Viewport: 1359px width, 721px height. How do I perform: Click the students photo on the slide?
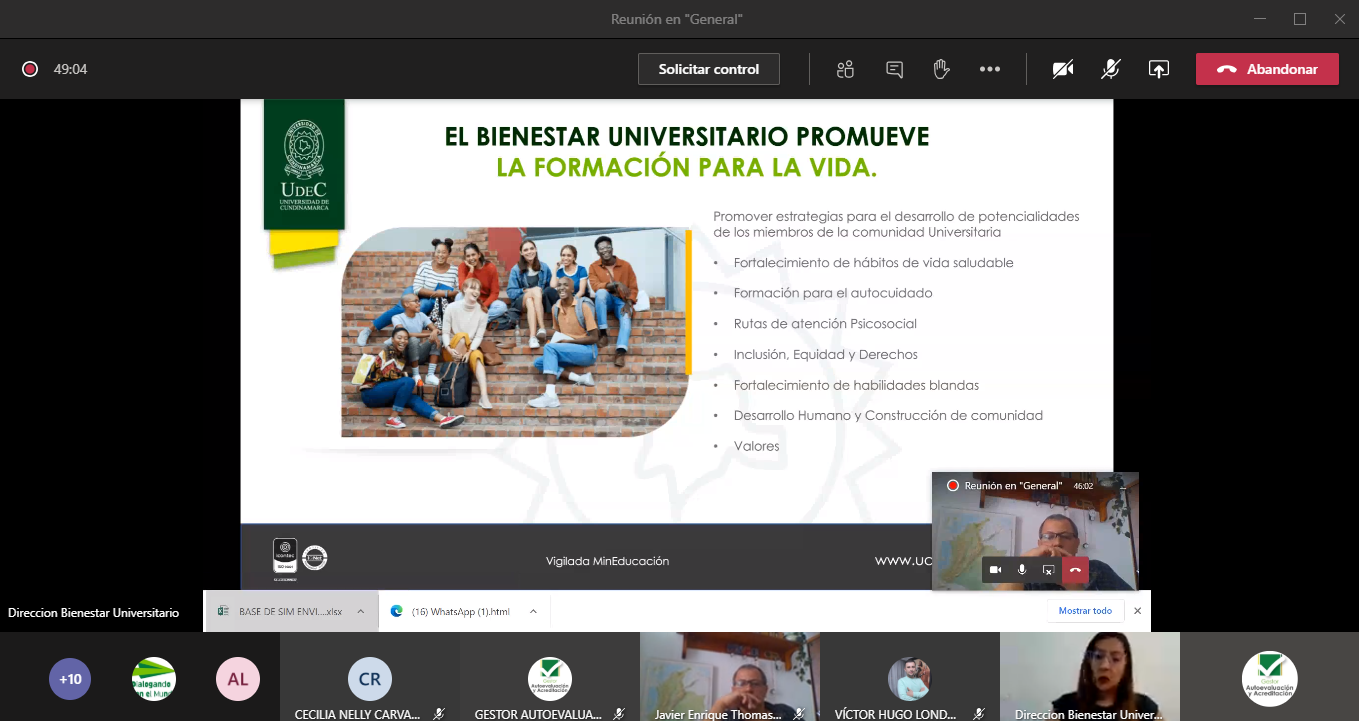[x=515, y=332]
